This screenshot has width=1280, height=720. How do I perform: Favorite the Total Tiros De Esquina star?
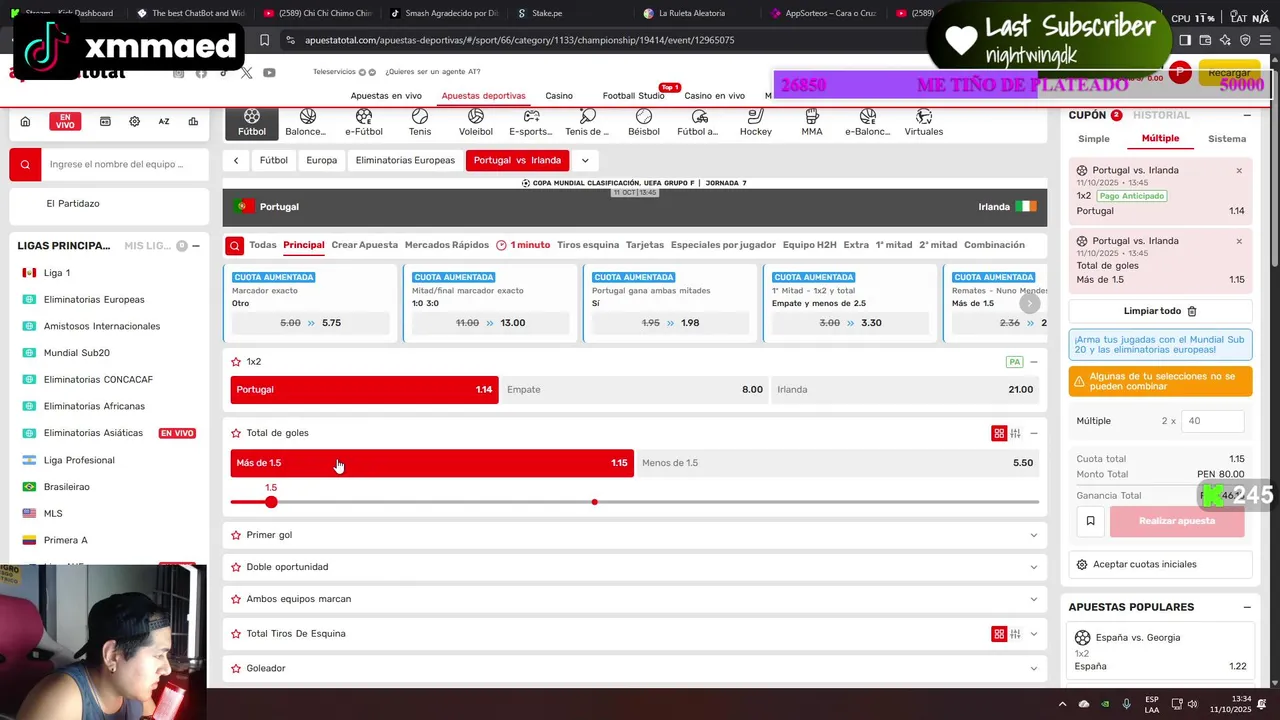tap(236, 634)
